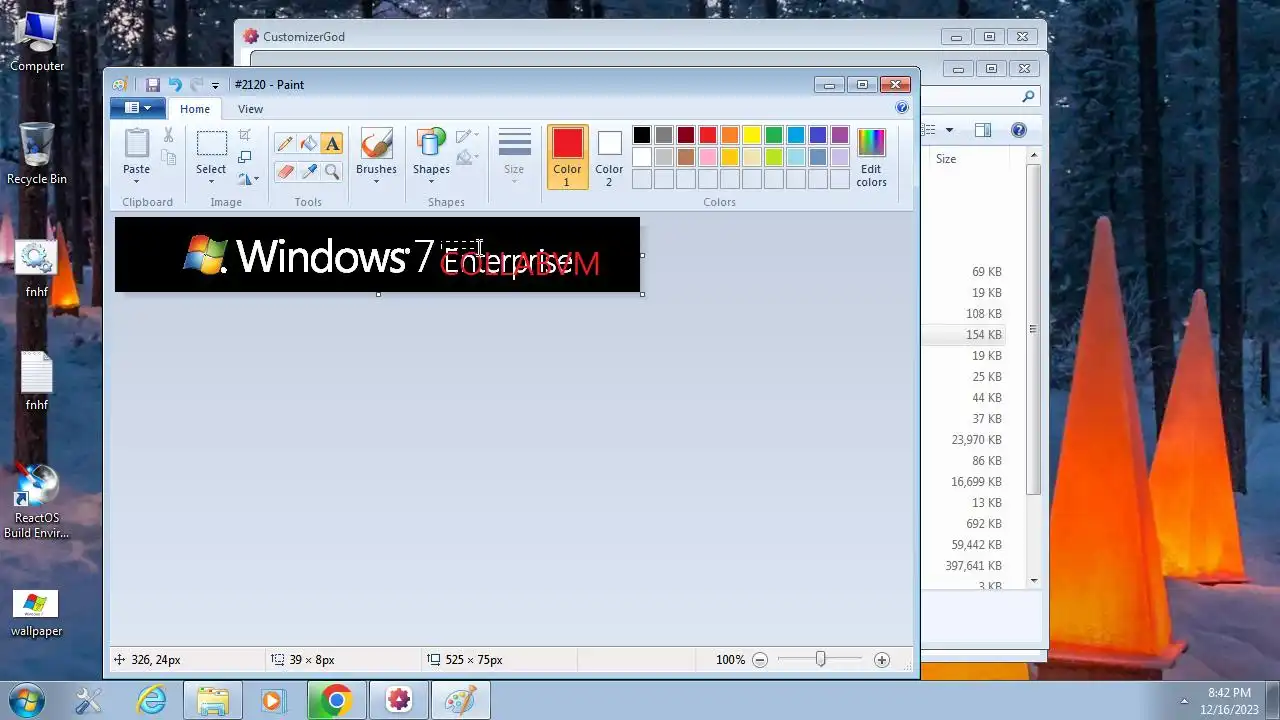Click the Redo arrow in quick access toolbar

[197, 85]
